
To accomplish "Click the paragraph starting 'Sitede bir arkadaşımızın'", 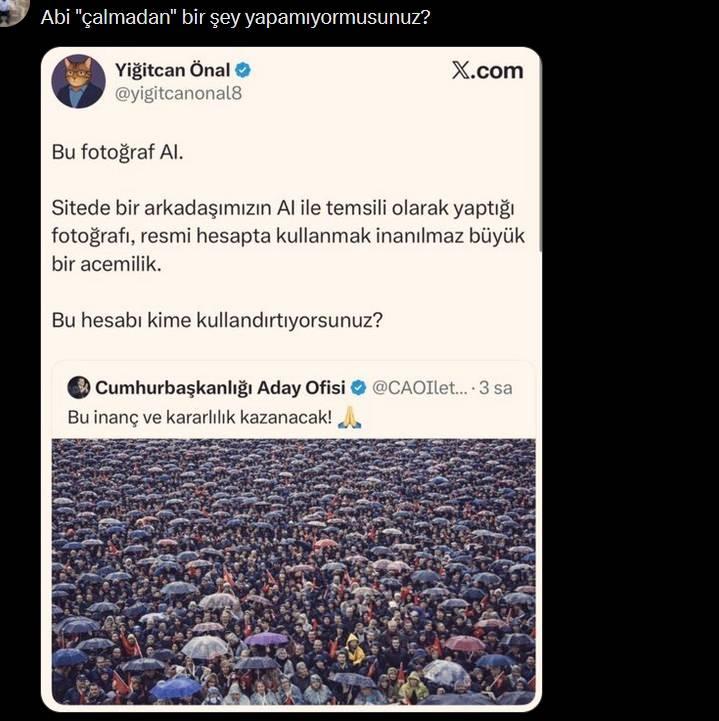I will [x=288, y=236].
